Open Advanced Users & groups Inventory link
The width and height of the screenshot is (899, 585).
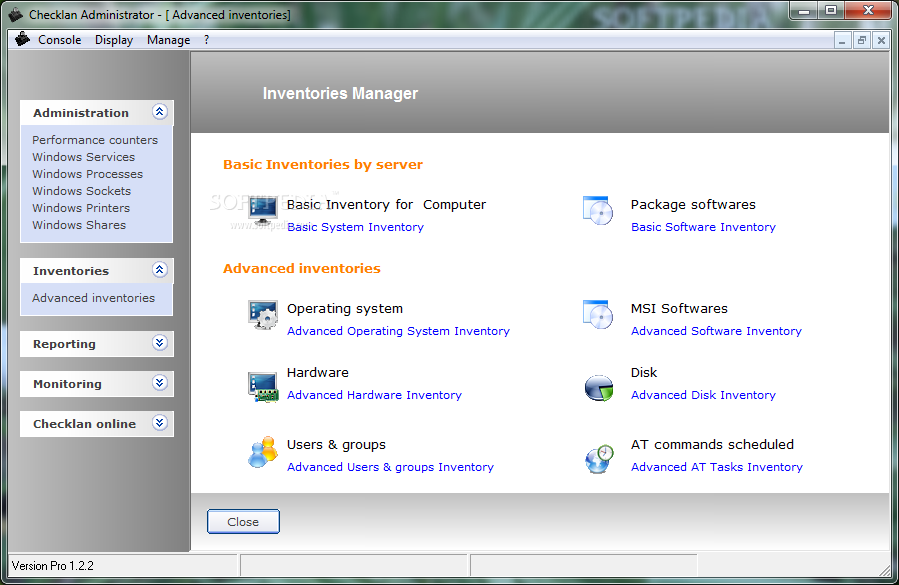click(390, 467)
